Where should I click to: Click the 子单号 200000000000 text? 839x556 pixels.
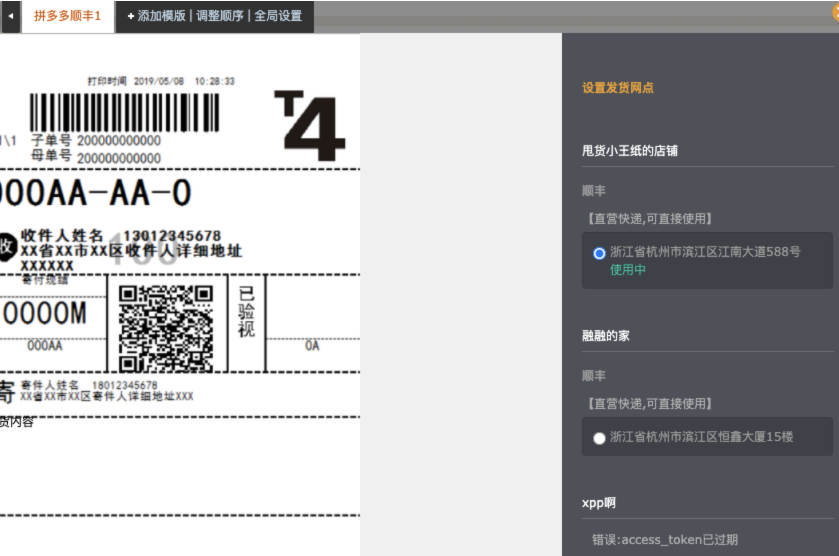(x=96, y=141)
